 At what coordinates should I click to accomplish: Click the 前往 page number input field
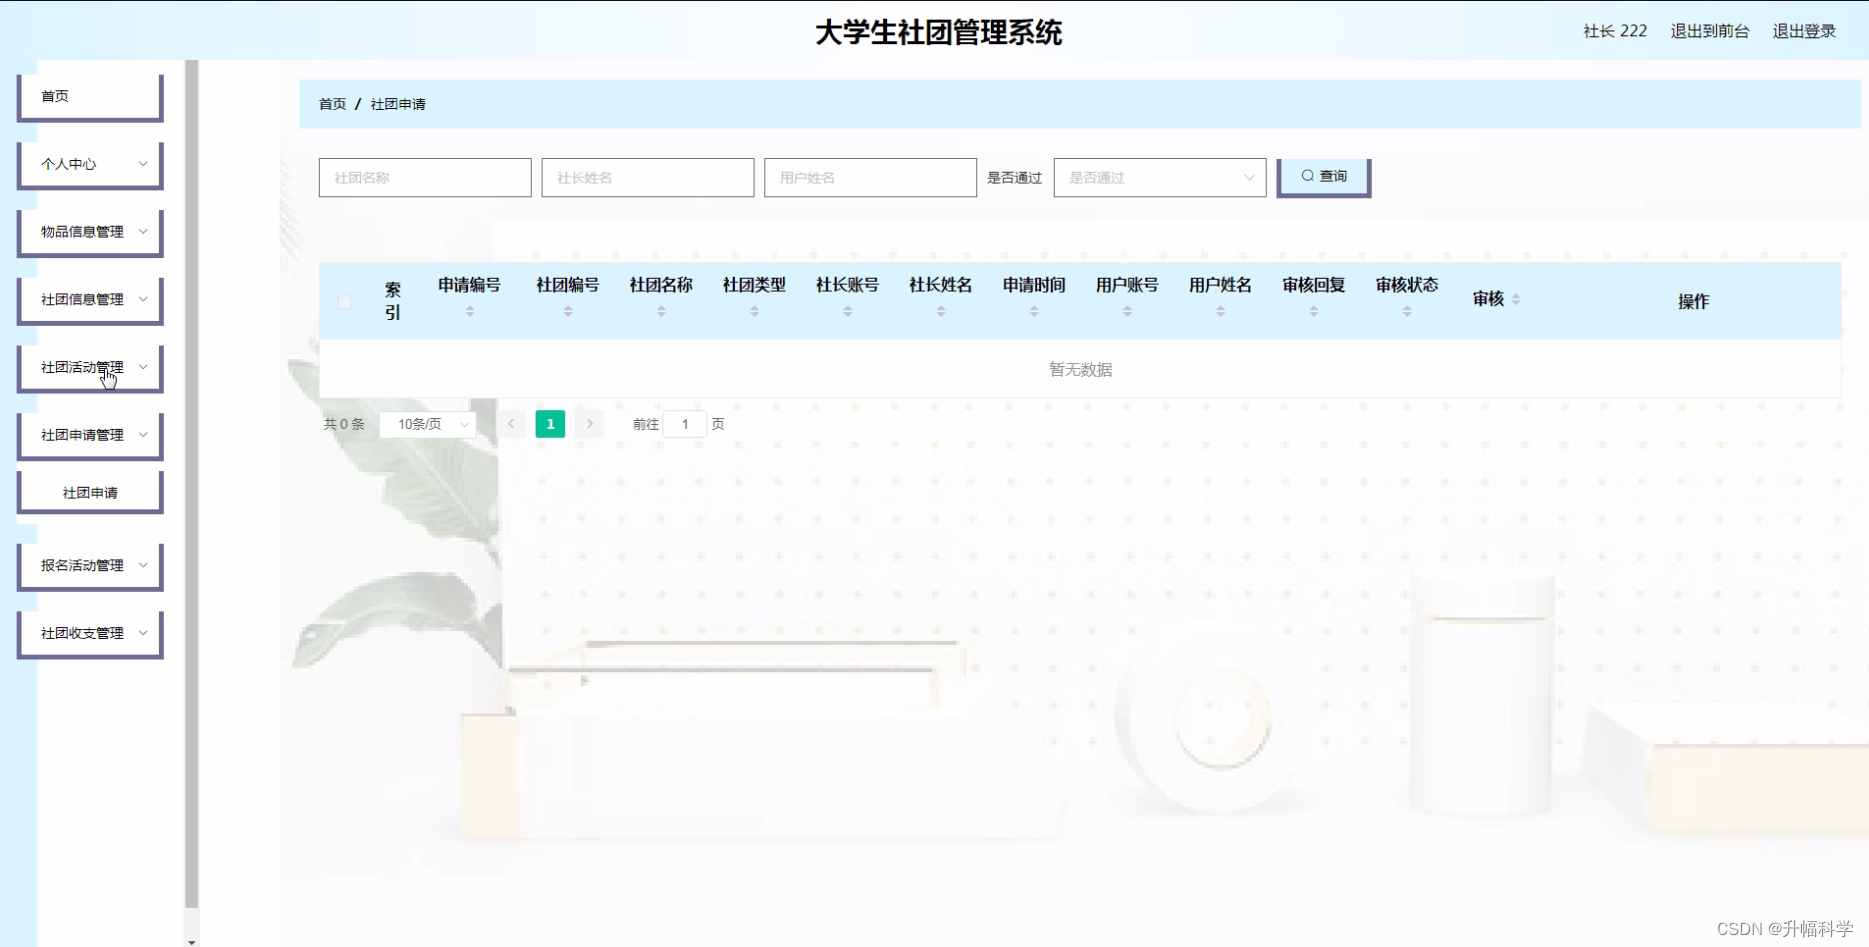point(685,423)
